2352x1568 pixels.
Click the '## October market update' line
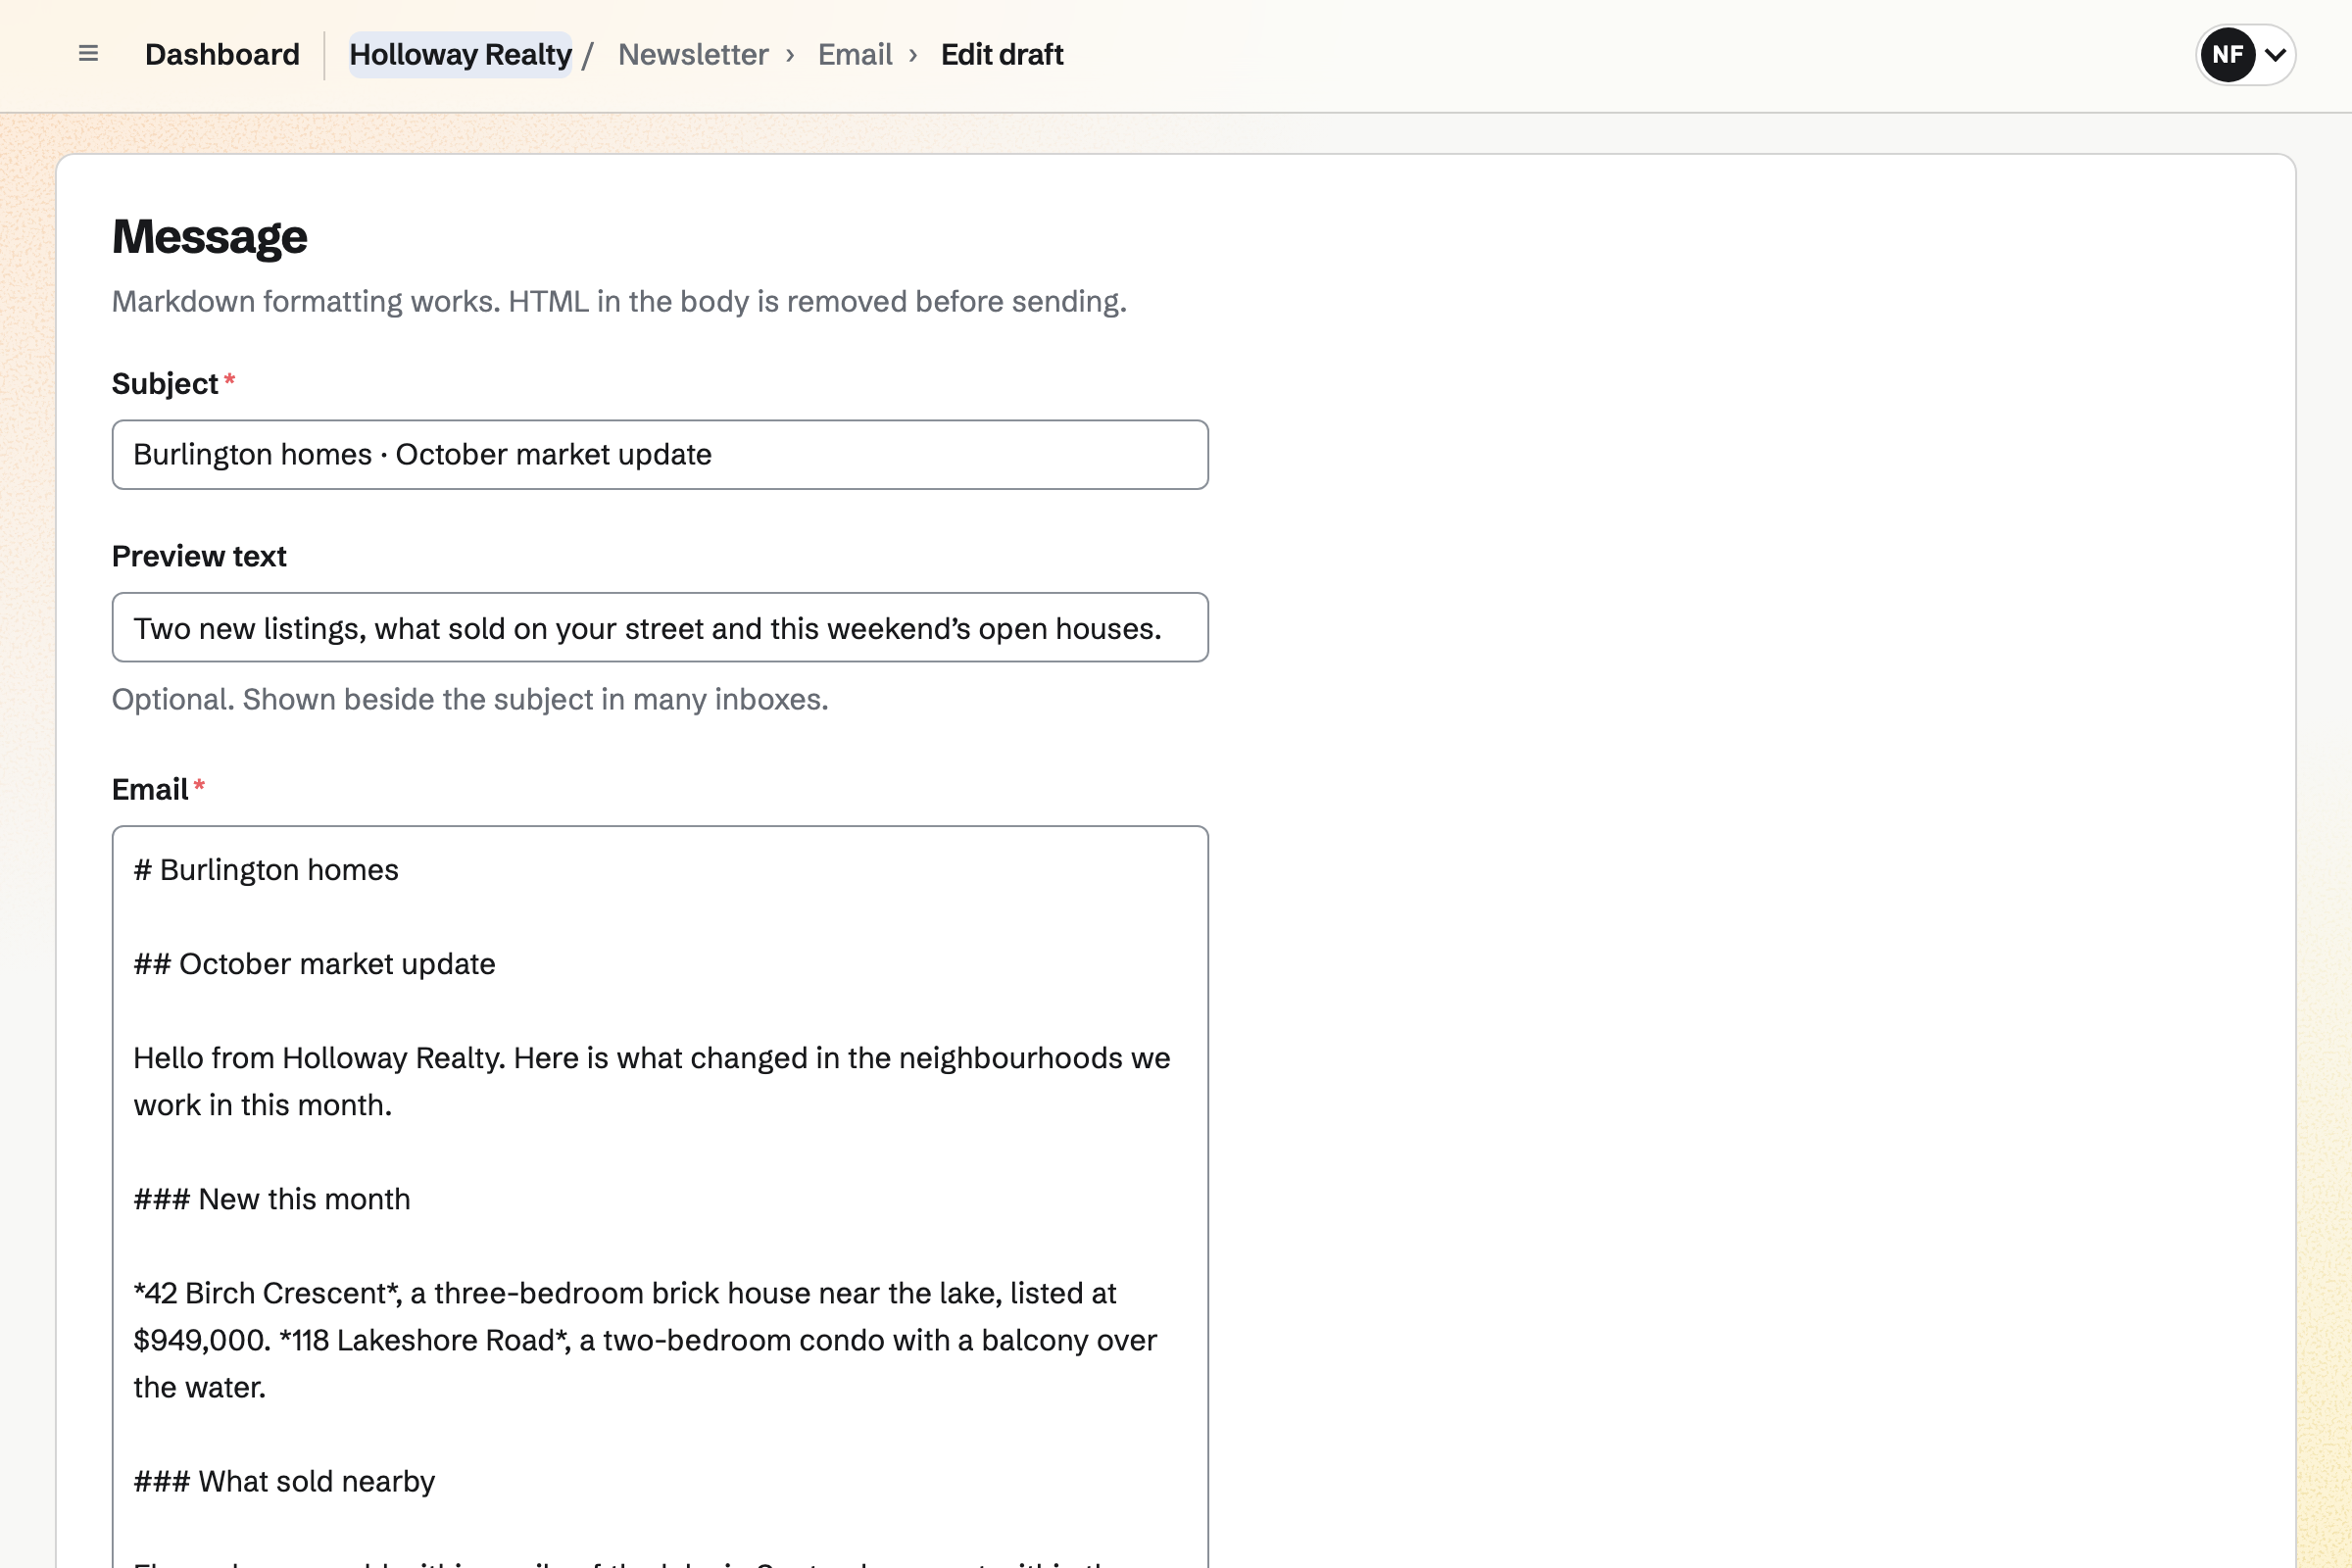pyautogui.click(x=314, y=964)
